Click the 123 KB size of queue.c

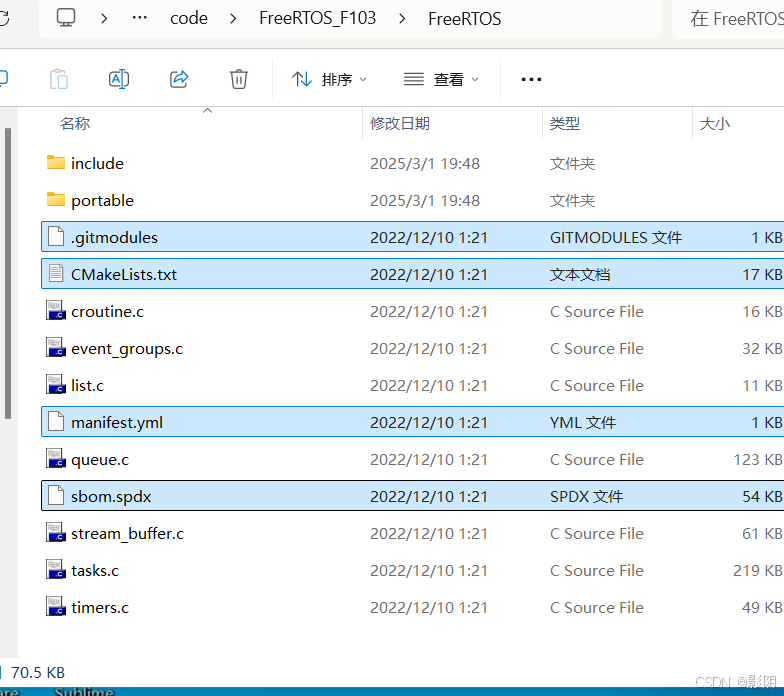click(757, 460)
